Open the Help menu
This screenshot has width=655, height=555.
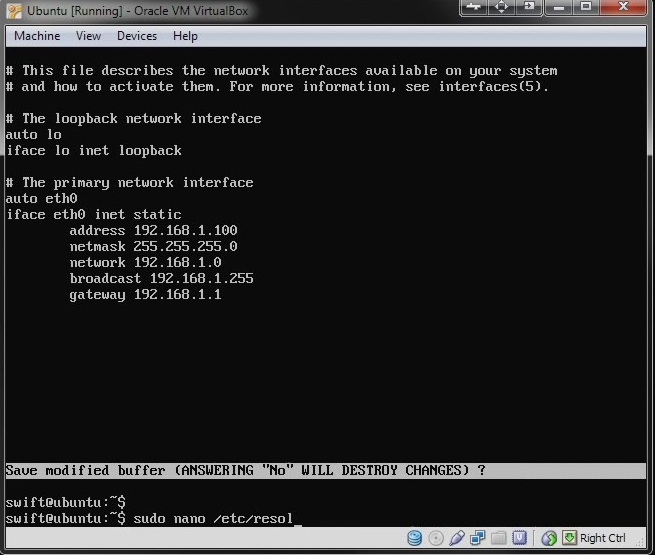[185, 36]
